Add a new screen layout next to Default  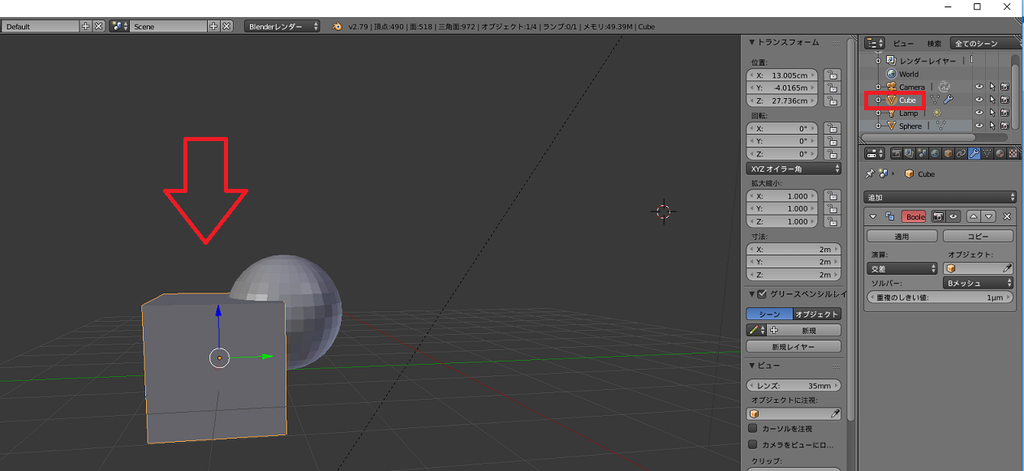point(86,26)
